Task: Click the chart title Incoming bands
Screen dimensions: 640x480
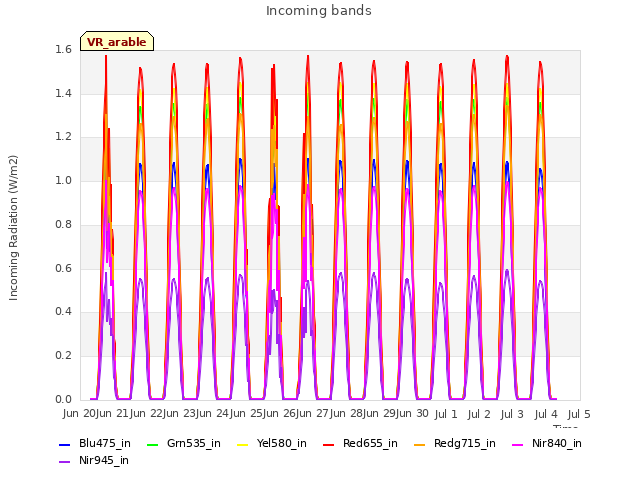Action: 319,11
